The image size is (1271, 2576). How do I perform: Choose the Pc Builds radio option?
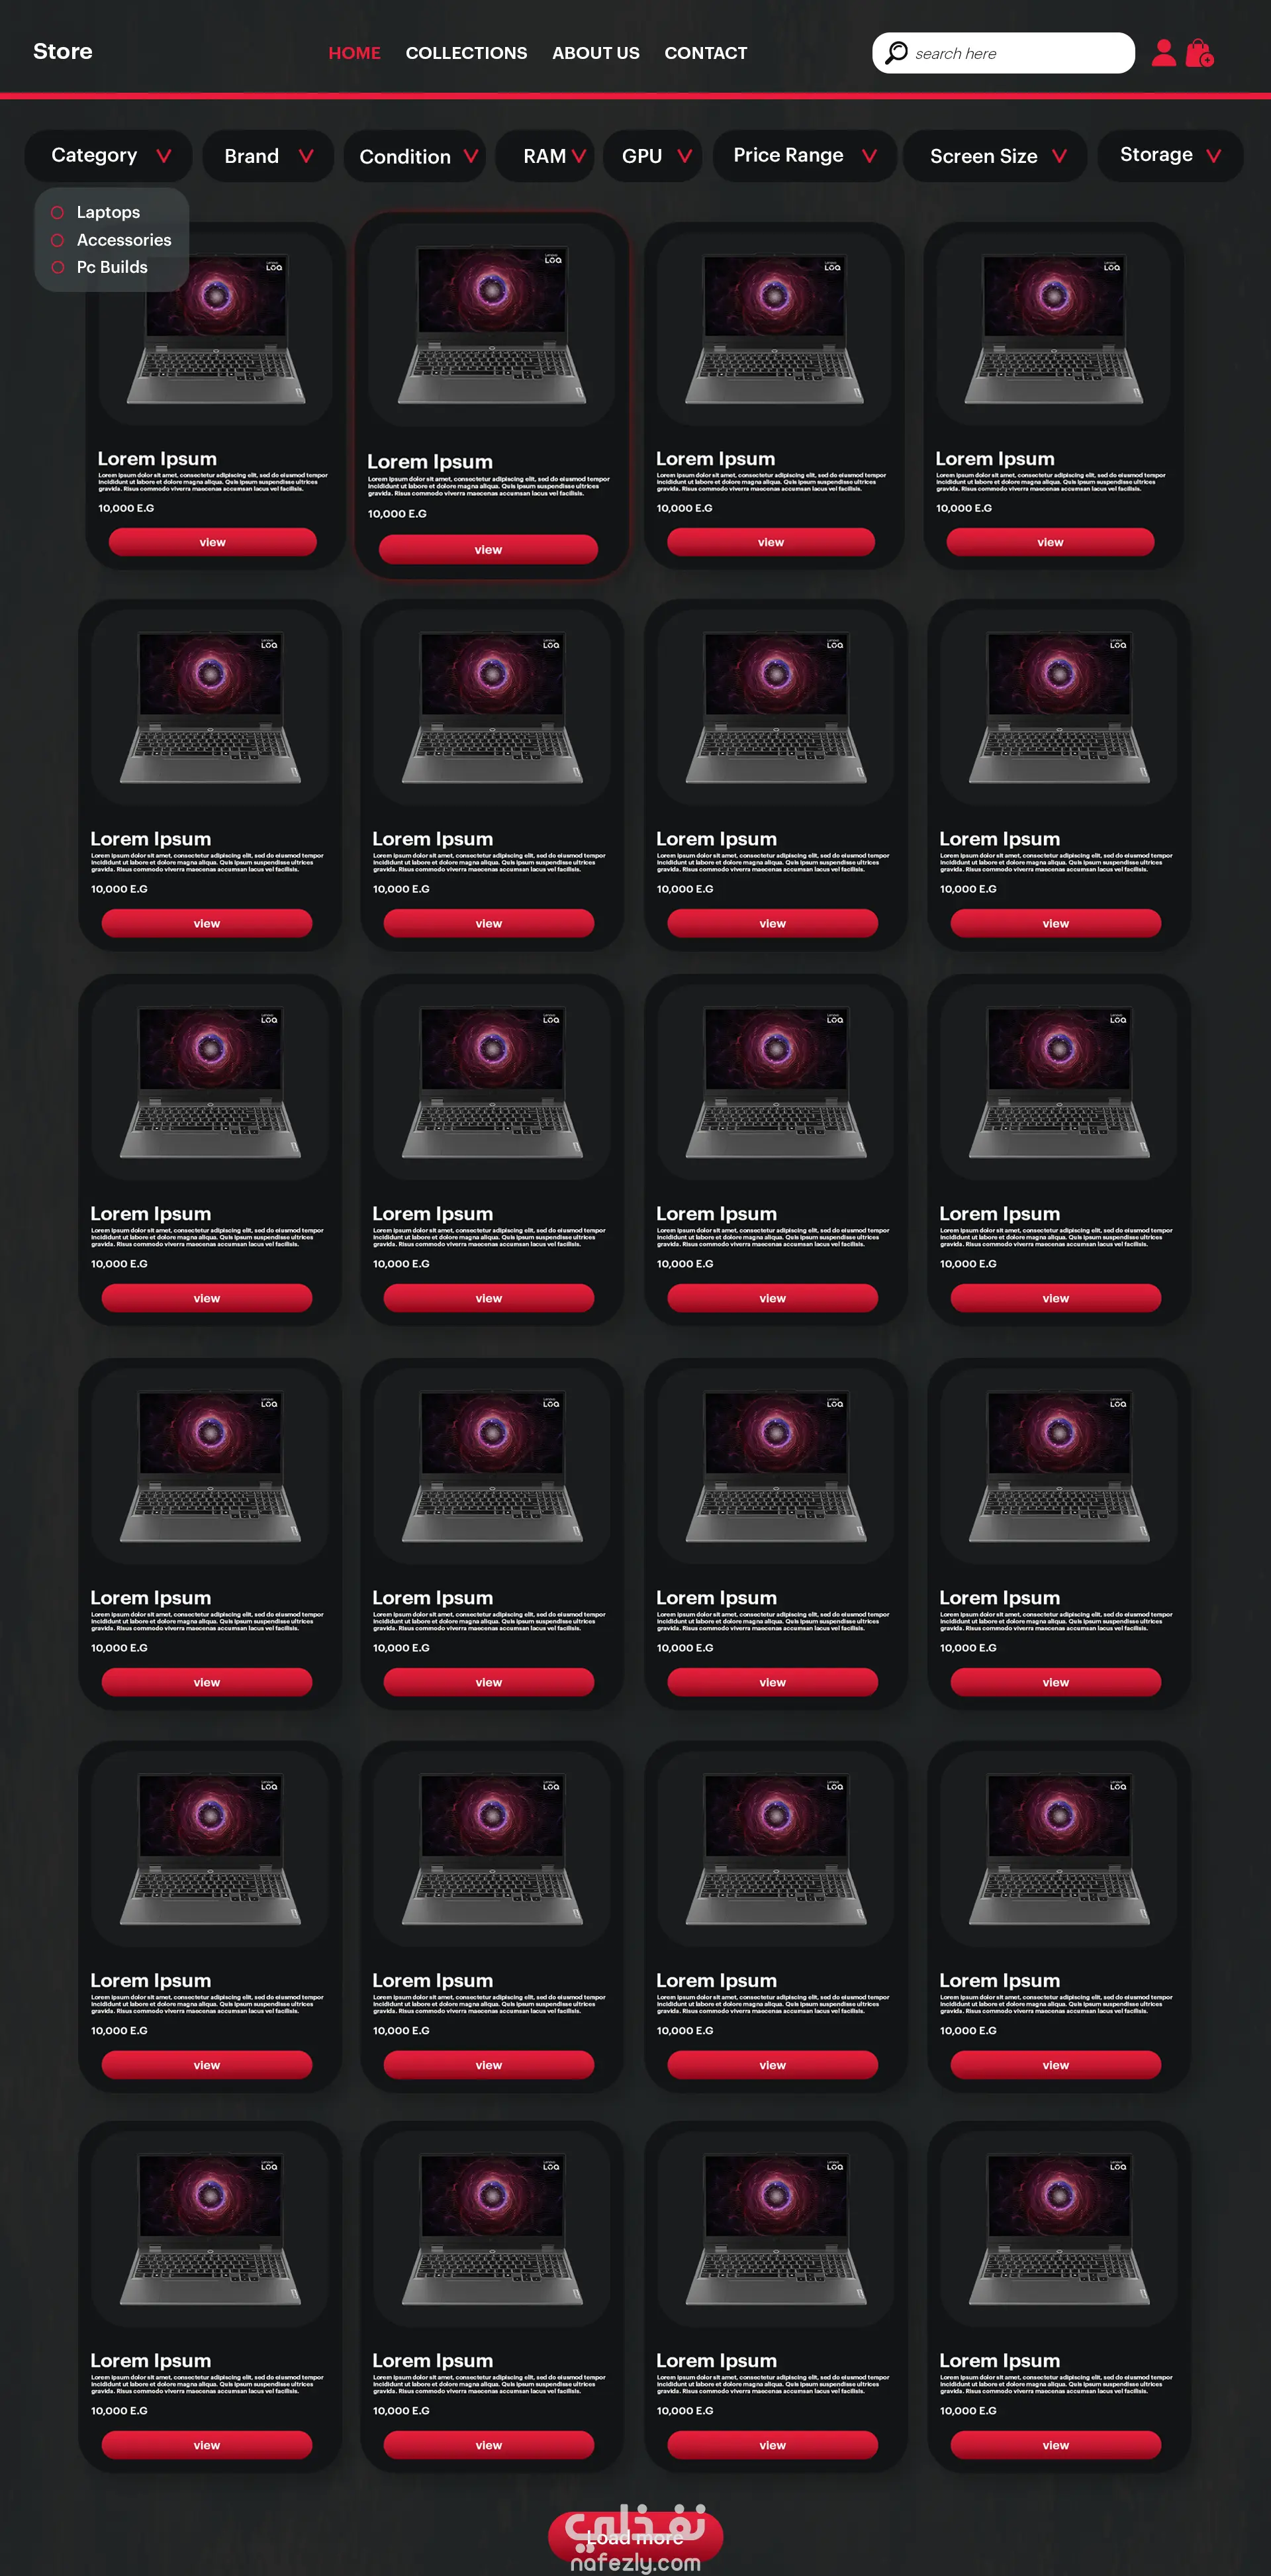[58, 268]
